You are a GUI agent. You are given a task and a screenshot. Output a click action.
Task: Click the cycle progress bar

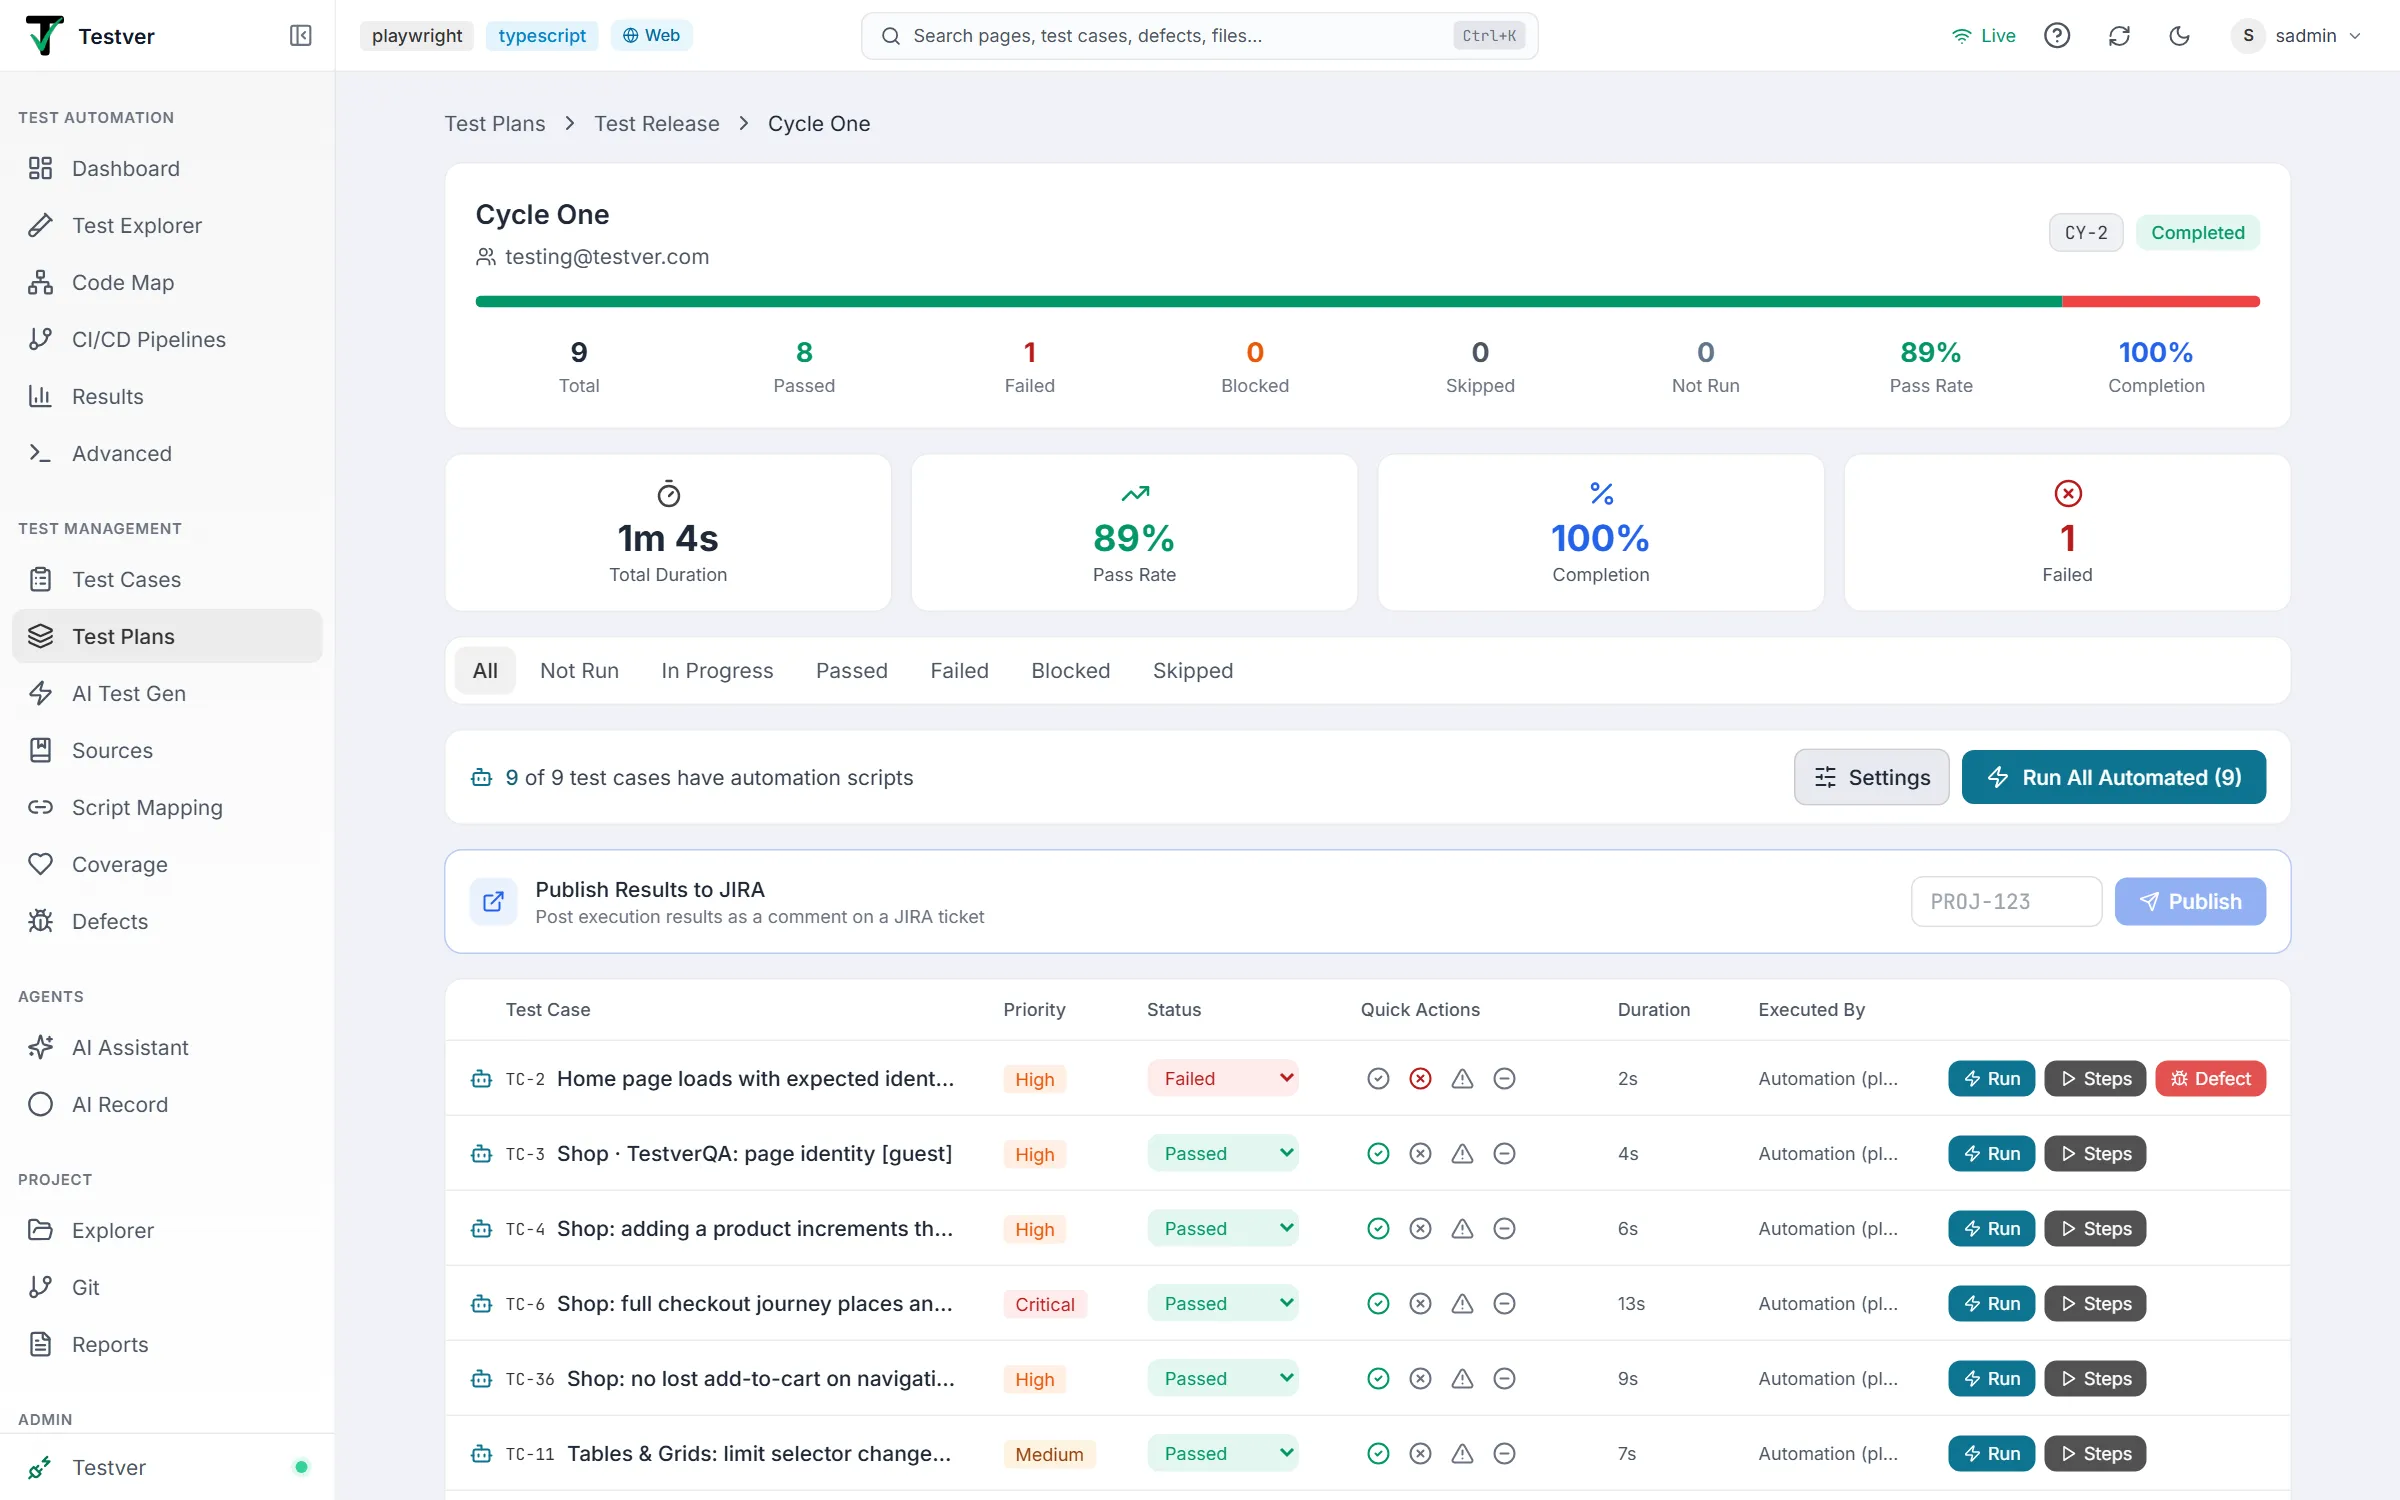pyautogui.click(x=1367, y=301)
